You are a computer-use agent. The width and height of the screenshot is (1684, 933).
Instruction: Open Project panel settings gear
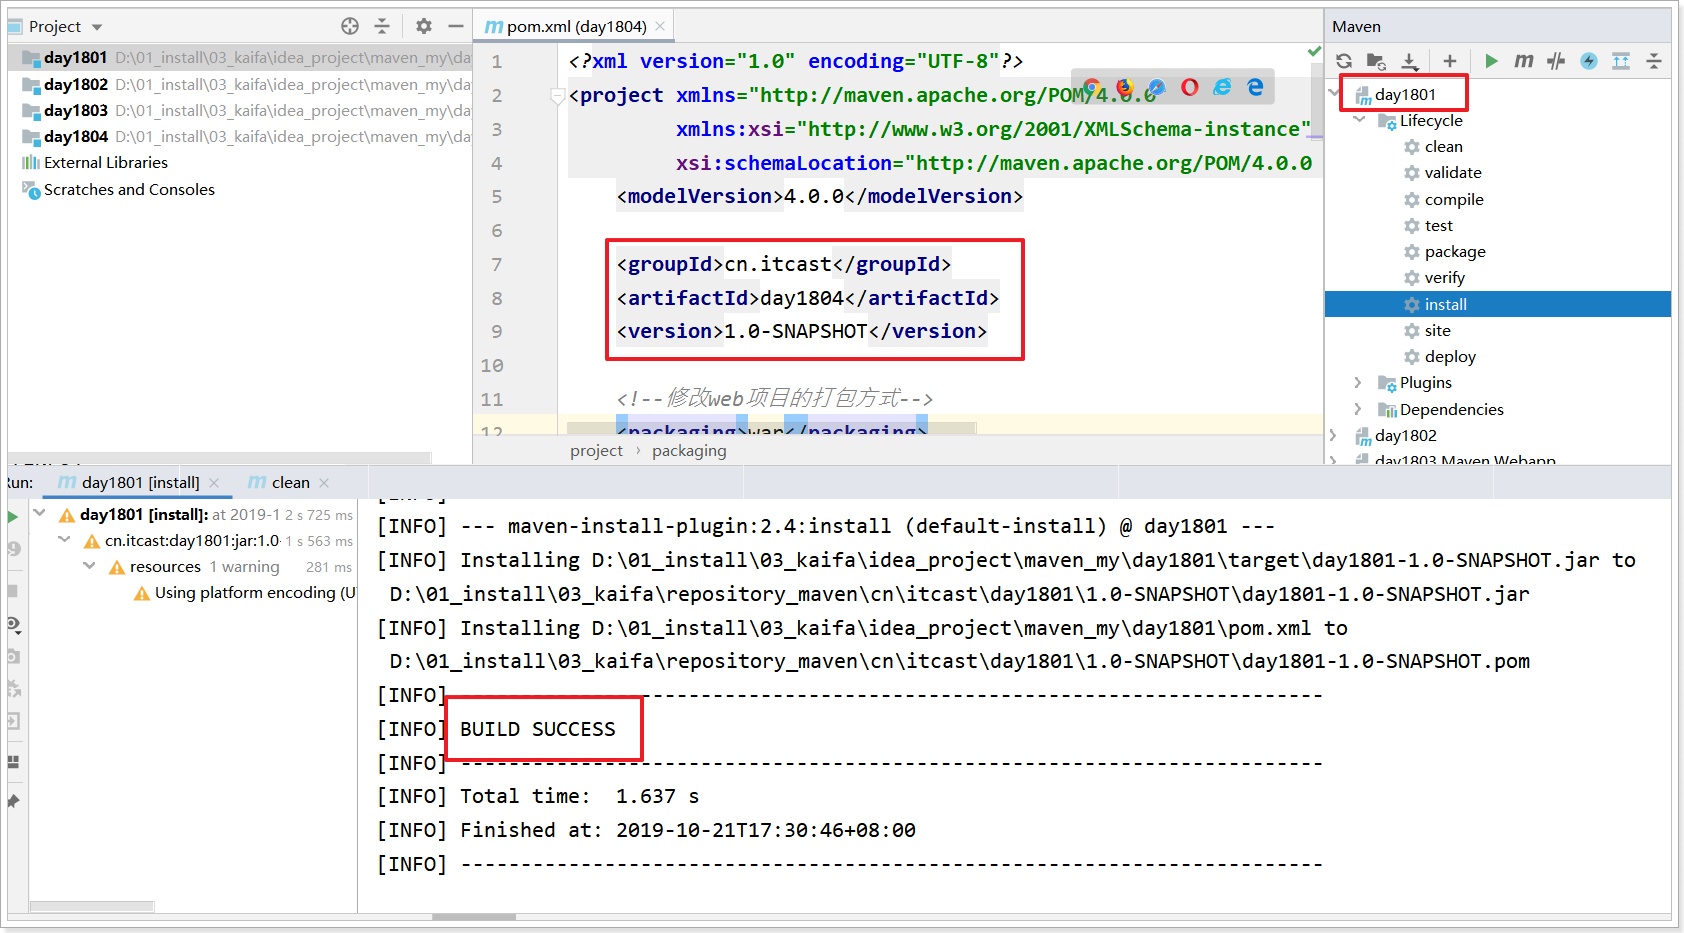pyautogui.click(x=424, y=26)
